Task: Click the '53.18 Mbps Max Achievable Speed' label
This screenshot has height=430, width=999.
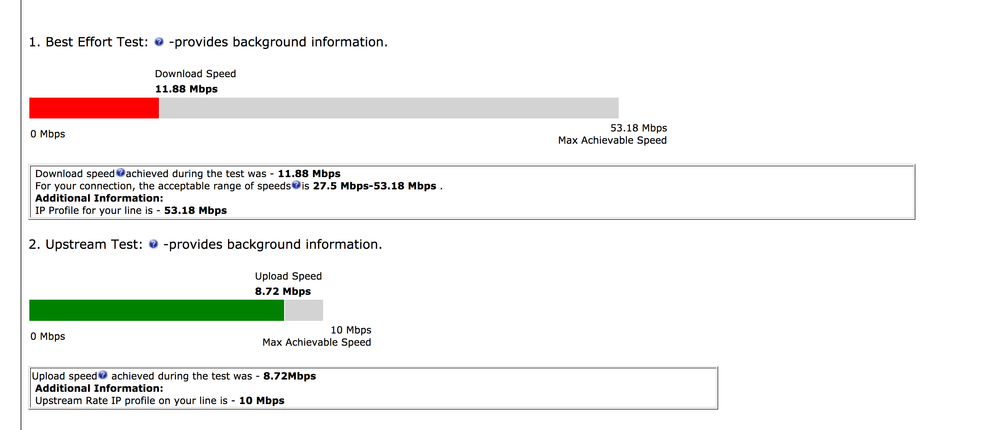Action: click(x=612, y=134)
